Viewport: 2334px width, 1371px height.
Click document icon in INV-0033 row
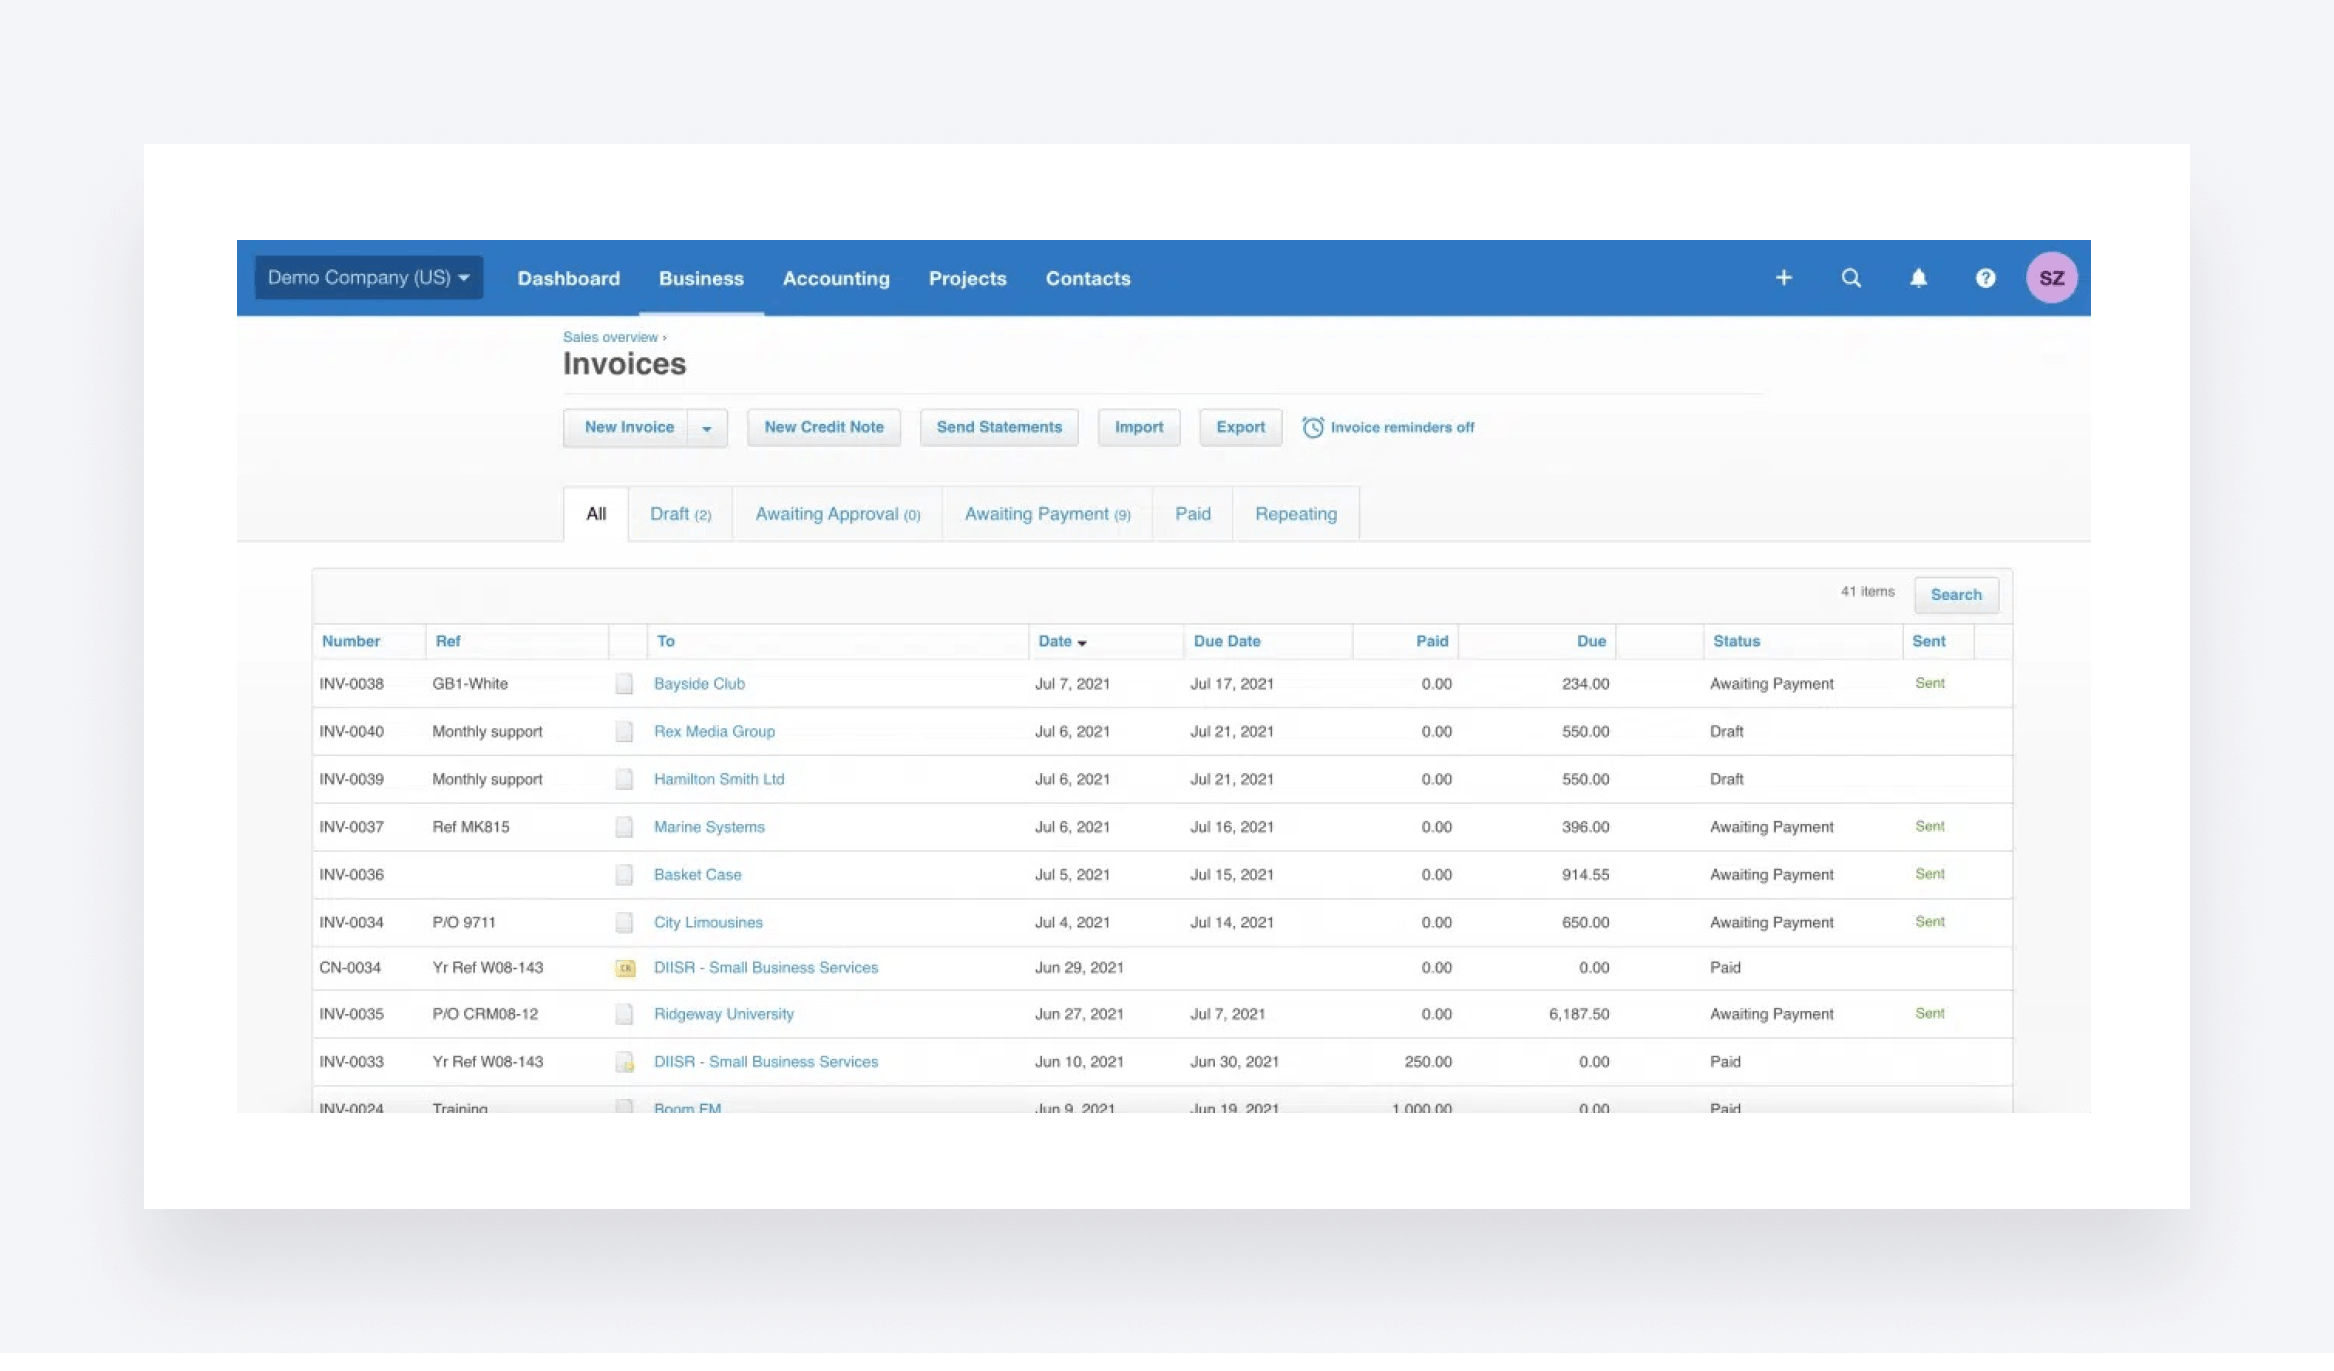(x=624, y=1062)
